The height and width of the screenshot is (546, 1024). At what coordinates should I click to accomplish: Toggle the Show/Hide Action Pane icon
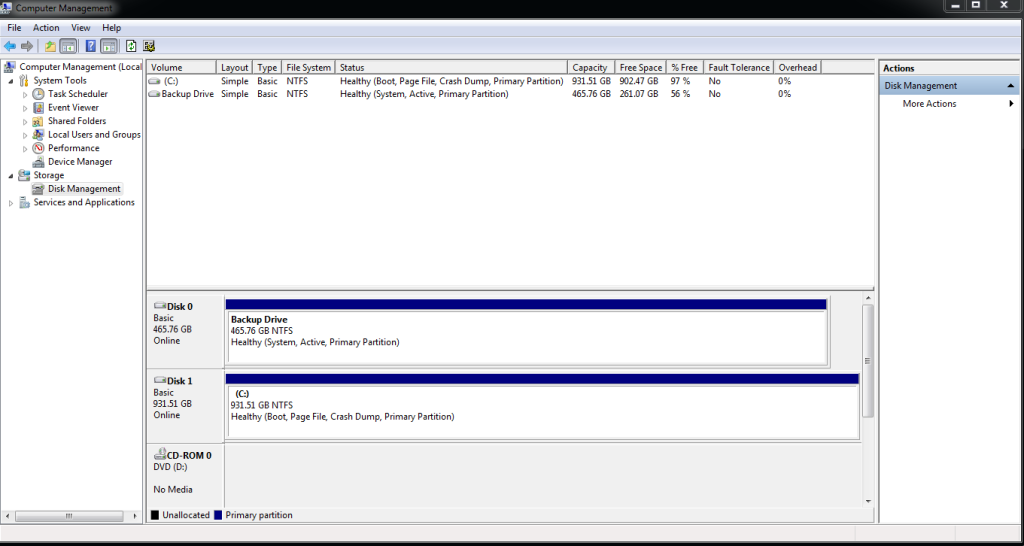tap(108, 46)
